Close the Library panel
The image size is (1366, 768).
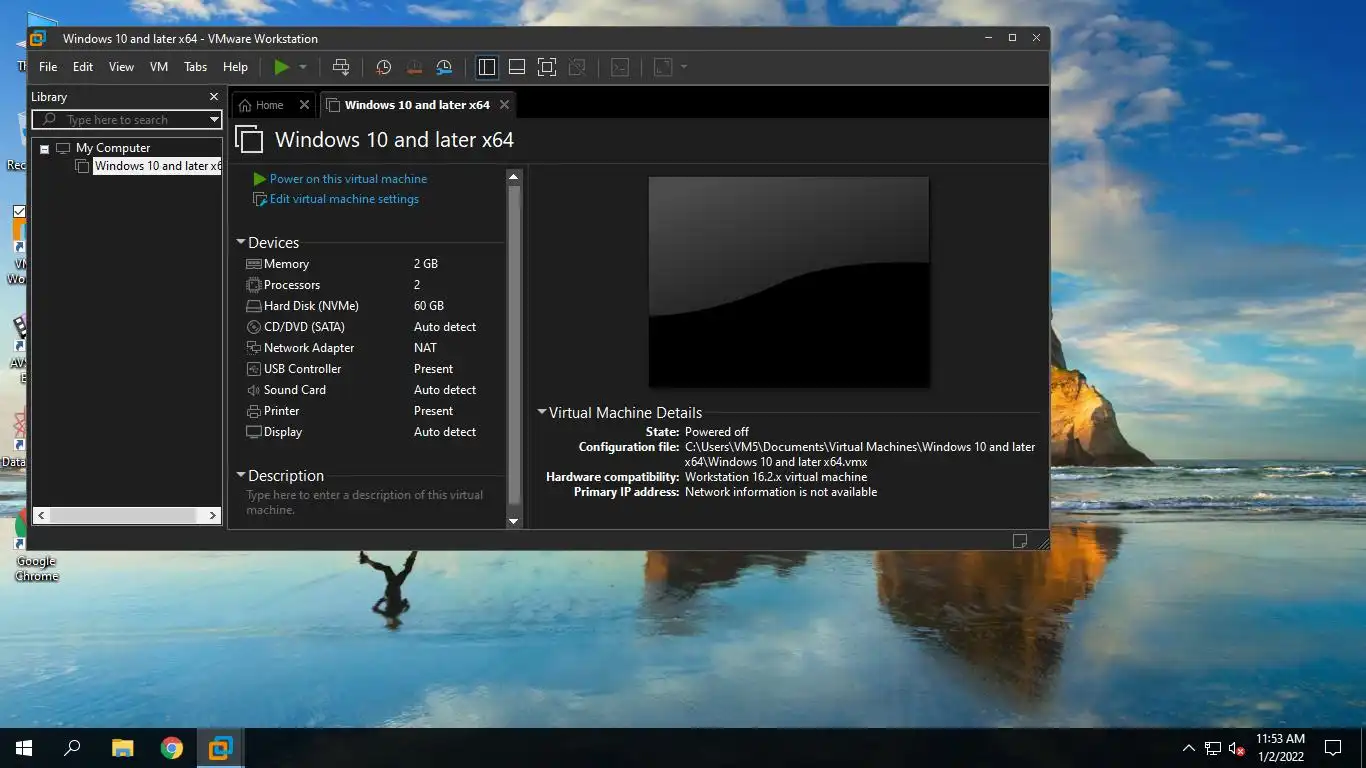click(213, 97)
